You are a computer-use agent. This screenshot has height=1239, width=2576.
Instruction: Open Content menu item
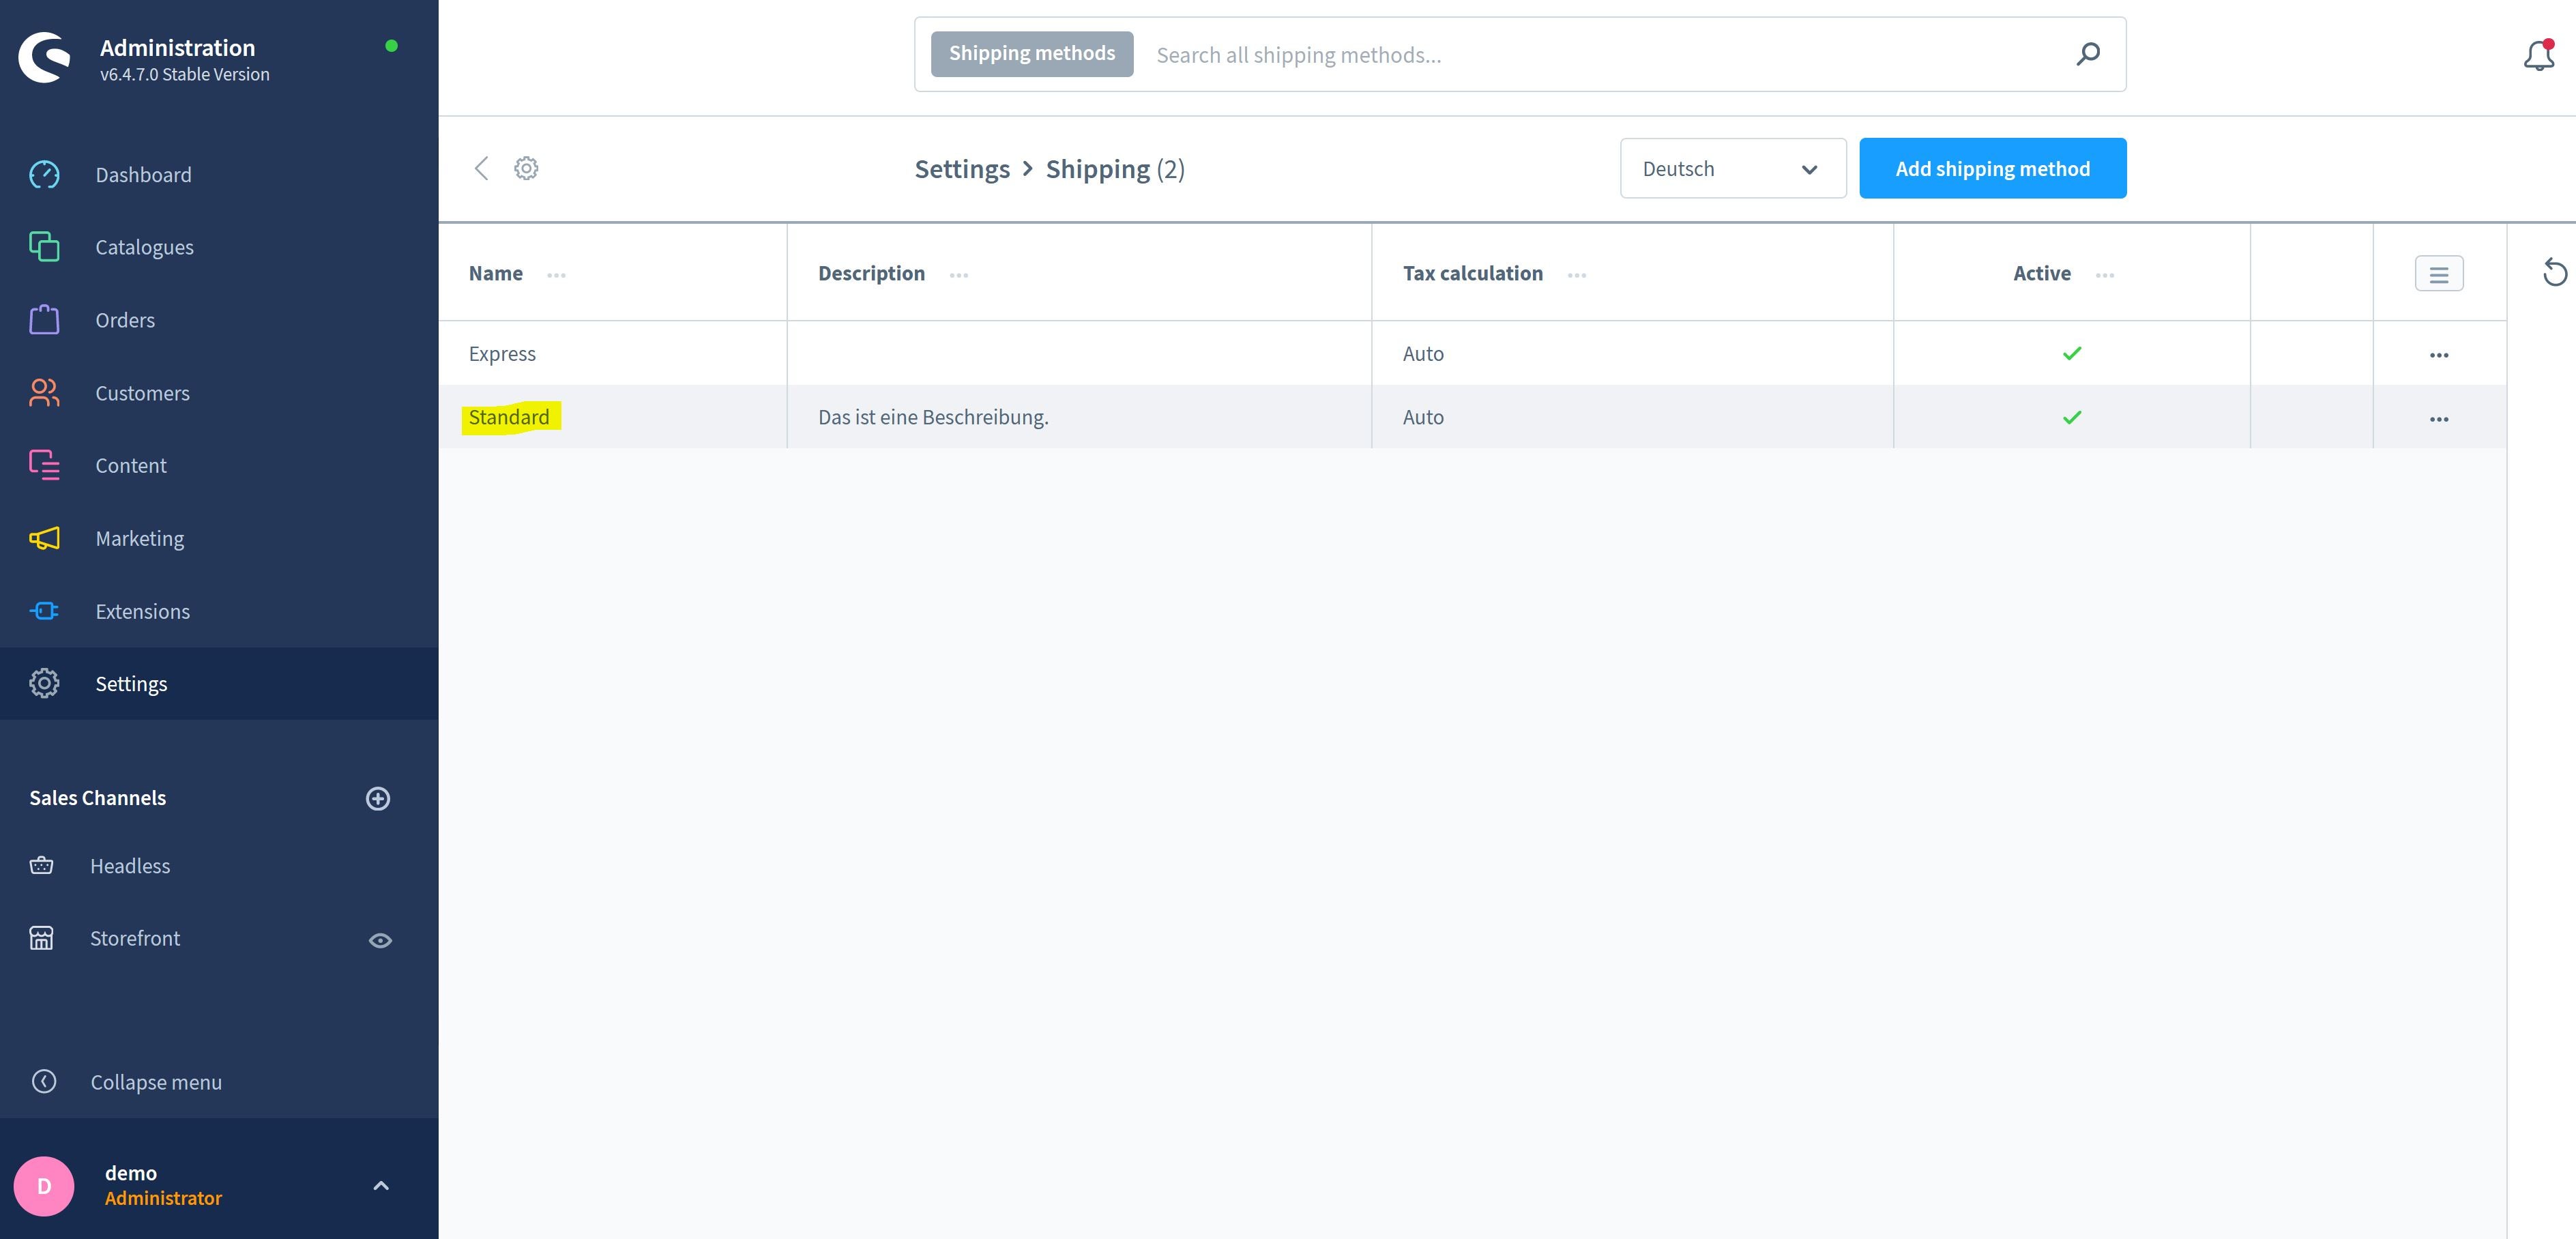point(131,465)
